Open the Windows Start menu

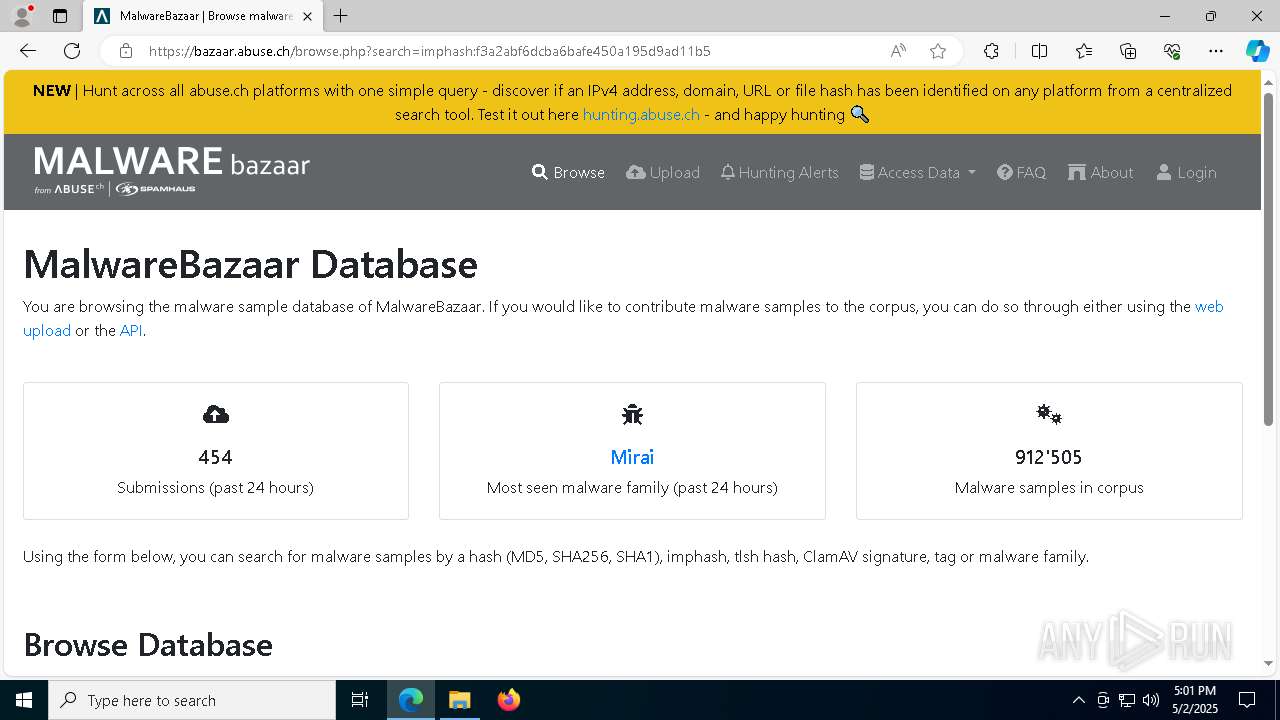(24, 700)
